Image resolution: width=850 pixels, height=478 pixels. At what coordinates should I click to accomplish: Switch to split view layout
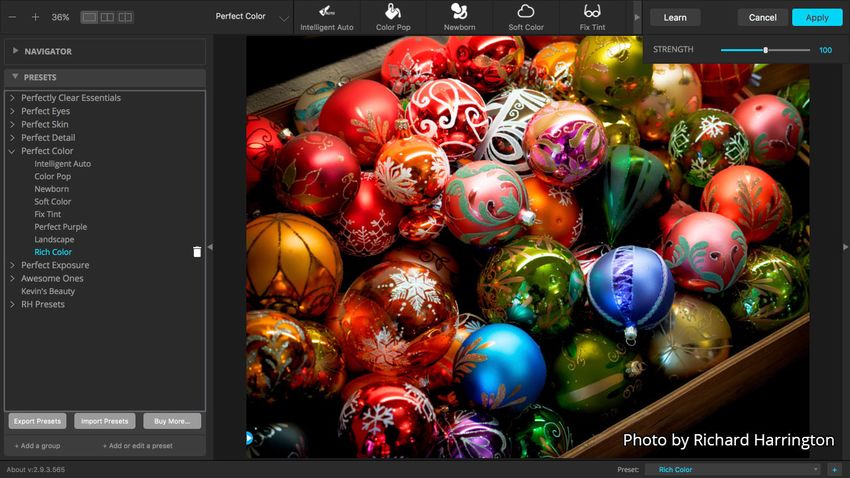coord(125,17)
